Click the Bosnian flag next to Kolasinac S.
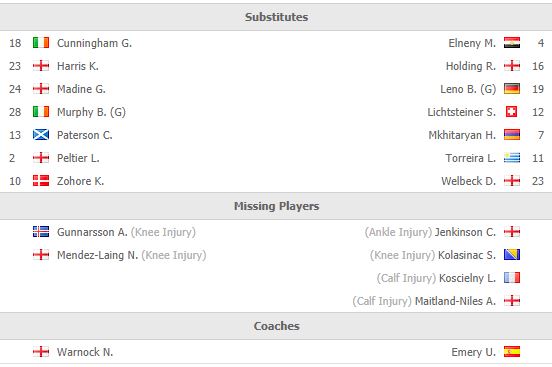Screen dimensions: 552x367 512,255
